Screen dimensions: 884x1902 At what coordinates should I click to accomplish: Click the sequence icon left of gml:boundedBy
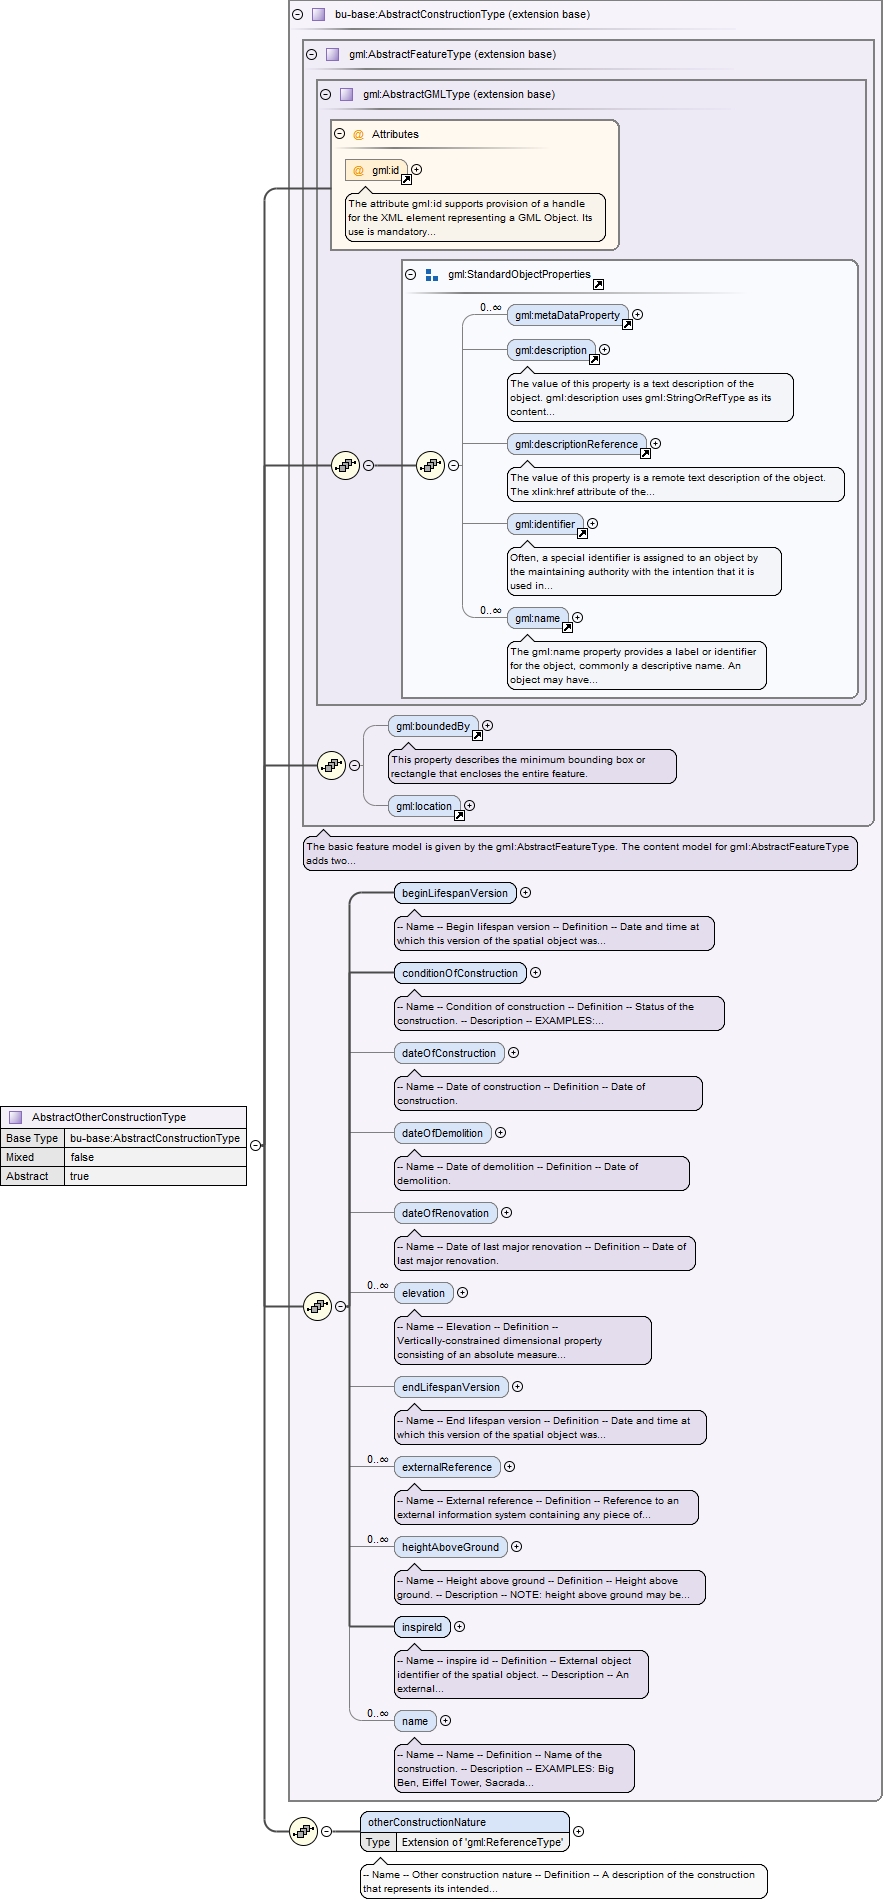(x=331, y=765)
